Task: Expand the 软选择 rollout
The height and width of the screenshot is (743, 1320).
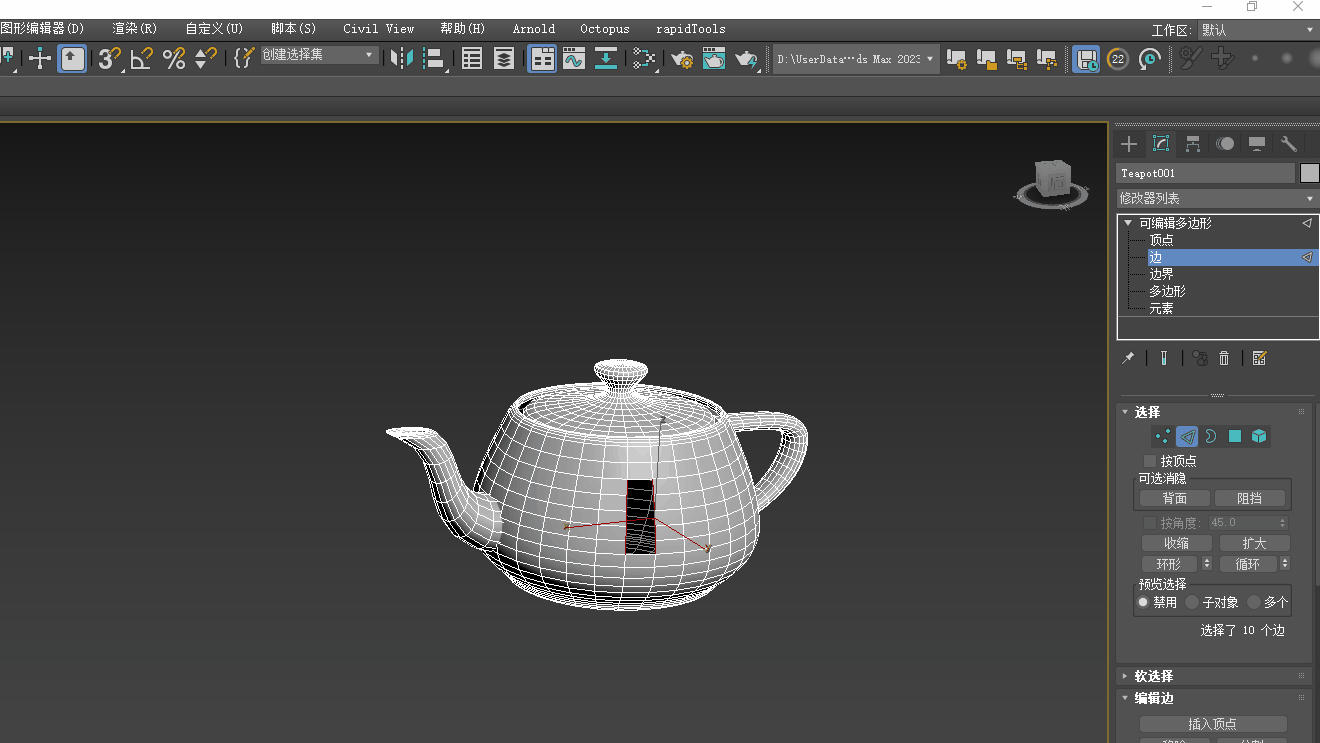Action: (x=1154, y=676)
